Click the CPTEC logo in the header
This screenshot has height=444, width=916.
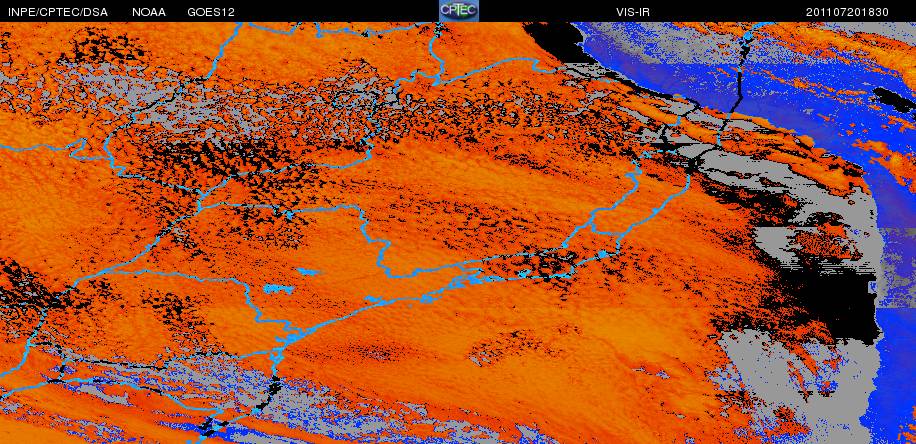(x=459, y=11)
